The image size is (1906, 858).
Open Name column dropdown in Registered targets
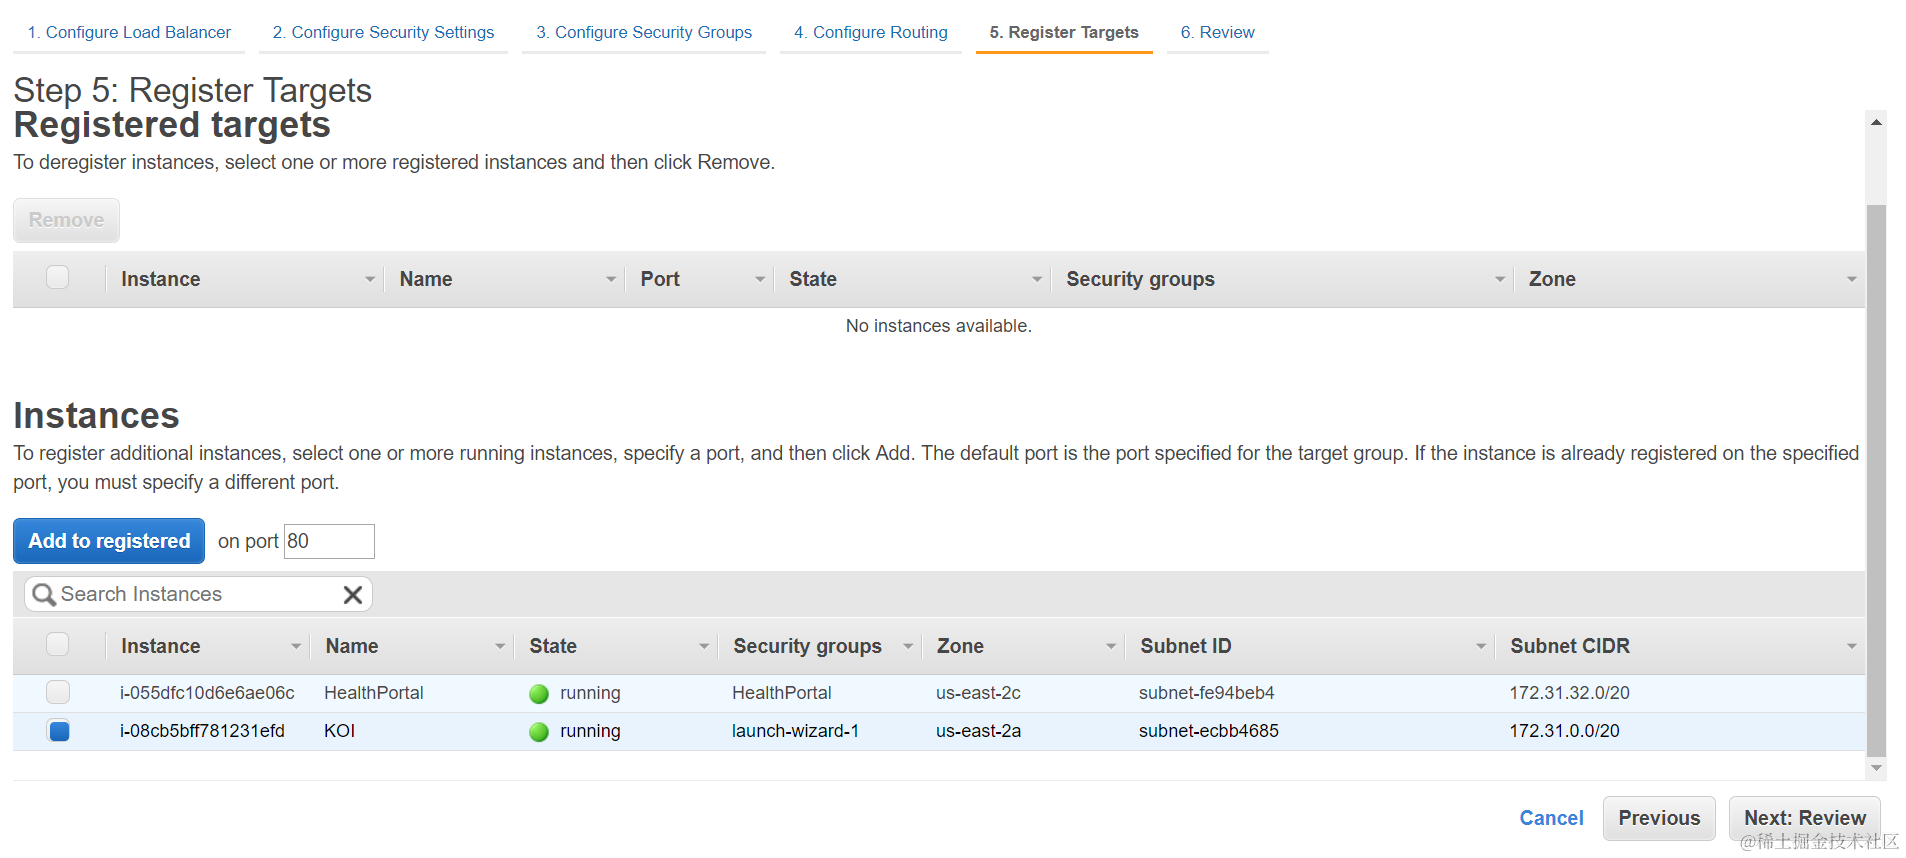[611, 280]
